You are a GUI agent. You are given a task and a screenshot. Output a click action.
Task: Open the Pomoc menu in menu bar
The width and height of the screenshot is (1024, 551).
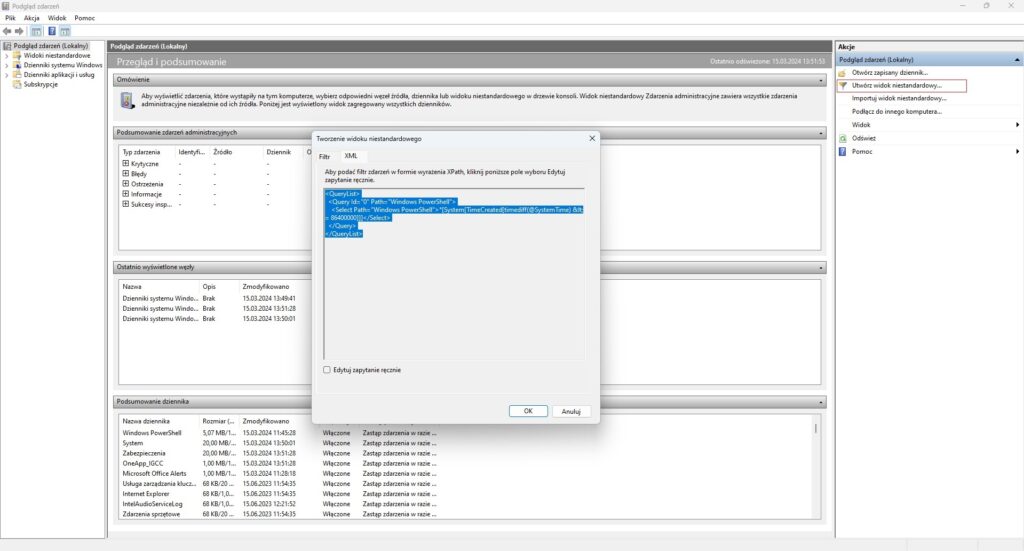[x=84, y=18]
